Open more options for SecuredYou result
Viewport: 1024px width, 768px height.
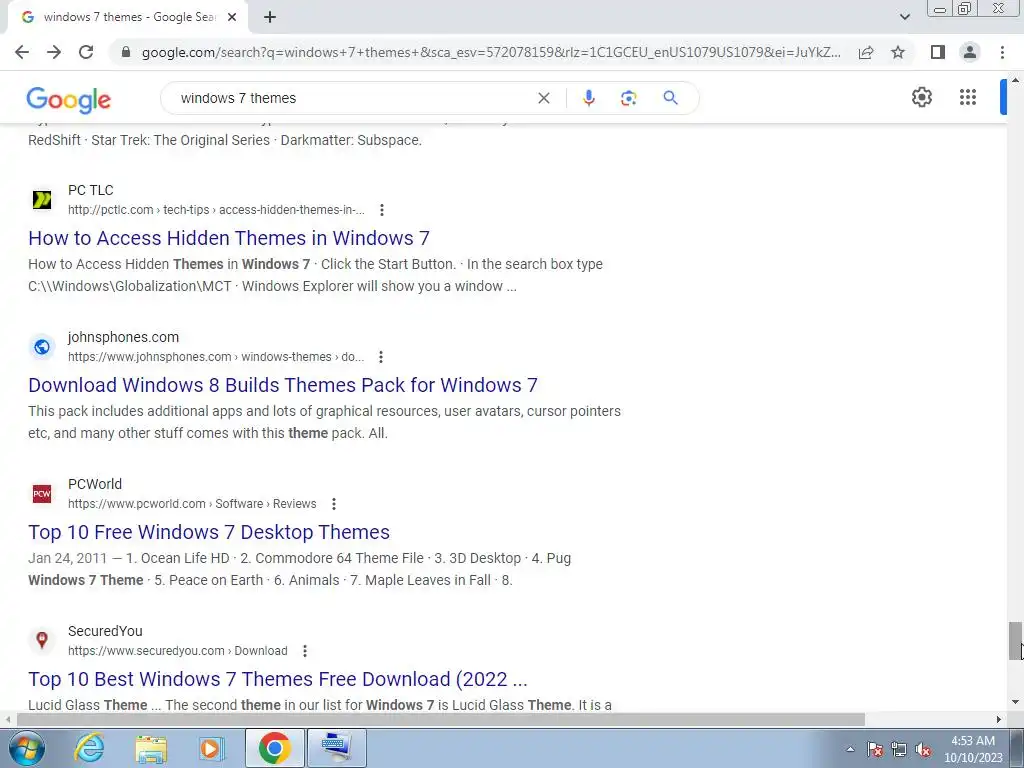(x=304, y=650)
